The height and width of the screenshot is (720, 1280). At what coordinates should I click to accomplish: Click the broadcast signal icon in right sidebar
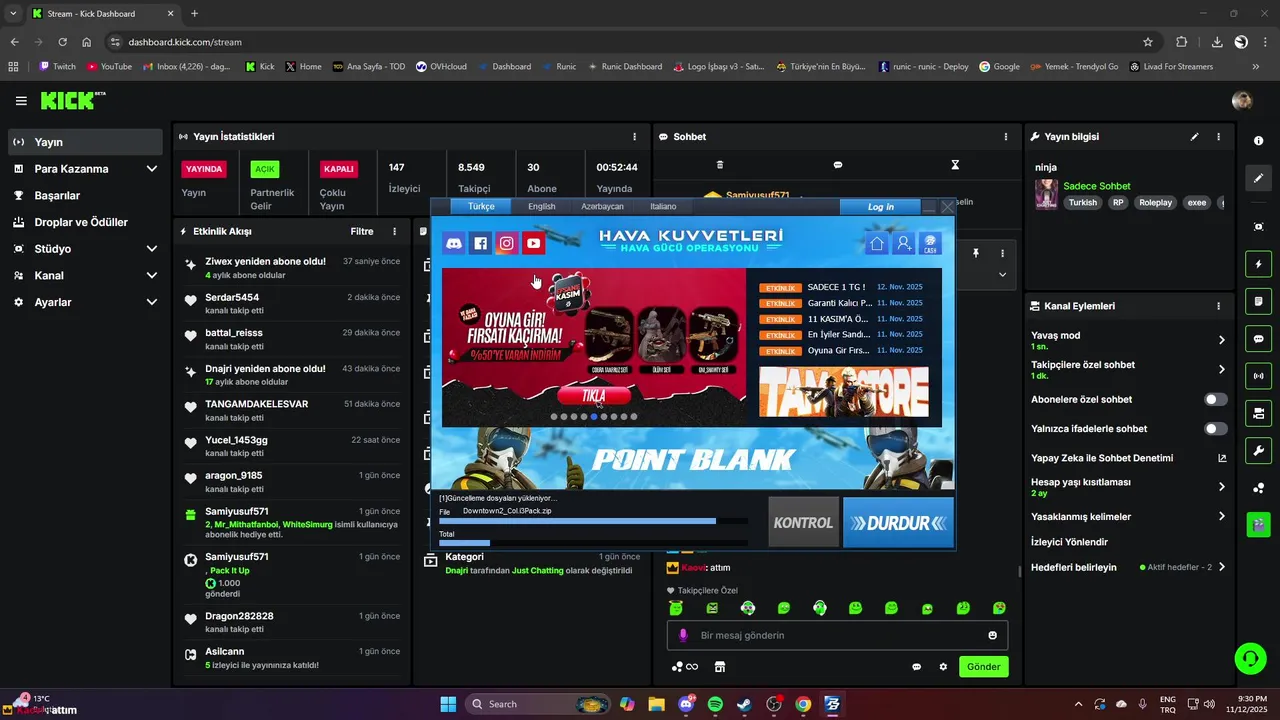(x=1258, y=376)
